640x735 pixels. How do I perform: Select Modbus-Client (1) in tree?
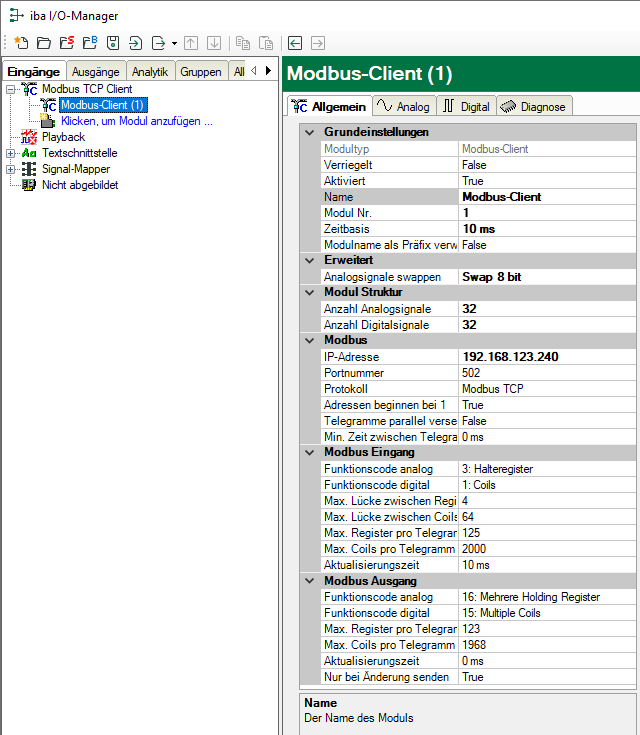[102, 105]
